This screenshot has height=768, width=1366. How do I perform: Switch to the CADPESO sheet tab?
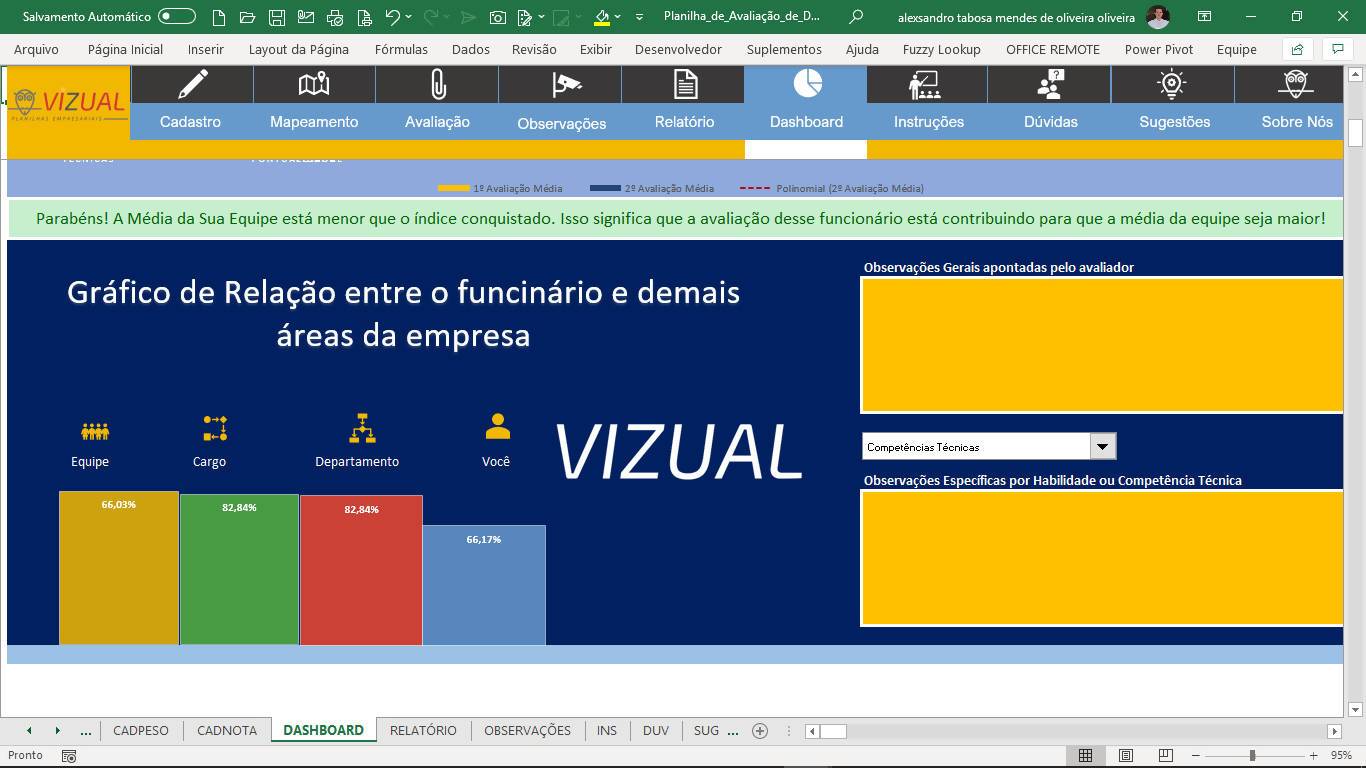[141, 730]
